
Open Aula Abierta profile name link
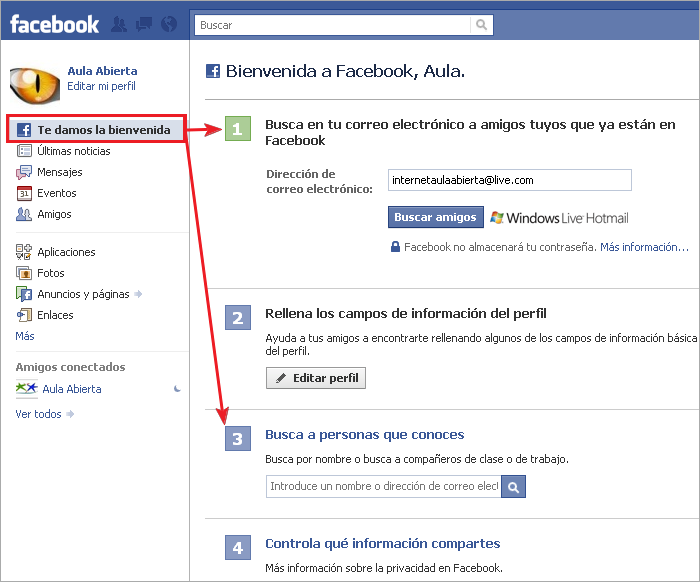(x=102, y=71)
